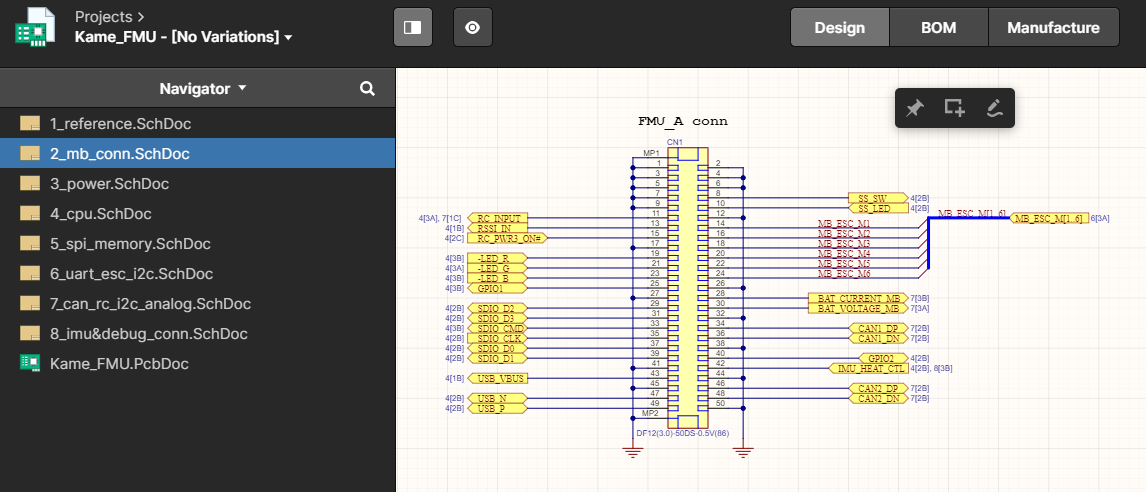This screenshot has height=492, width=1146.
Task: Select the SDIO_CLK port
Action: (x=496, y=338)
